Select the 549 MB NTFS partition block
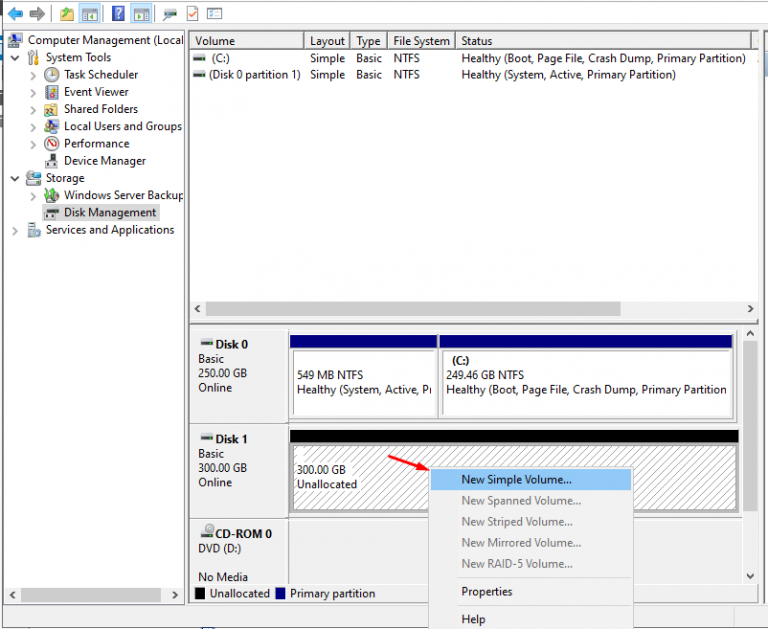The image size is (768, 629). point(363,382)
